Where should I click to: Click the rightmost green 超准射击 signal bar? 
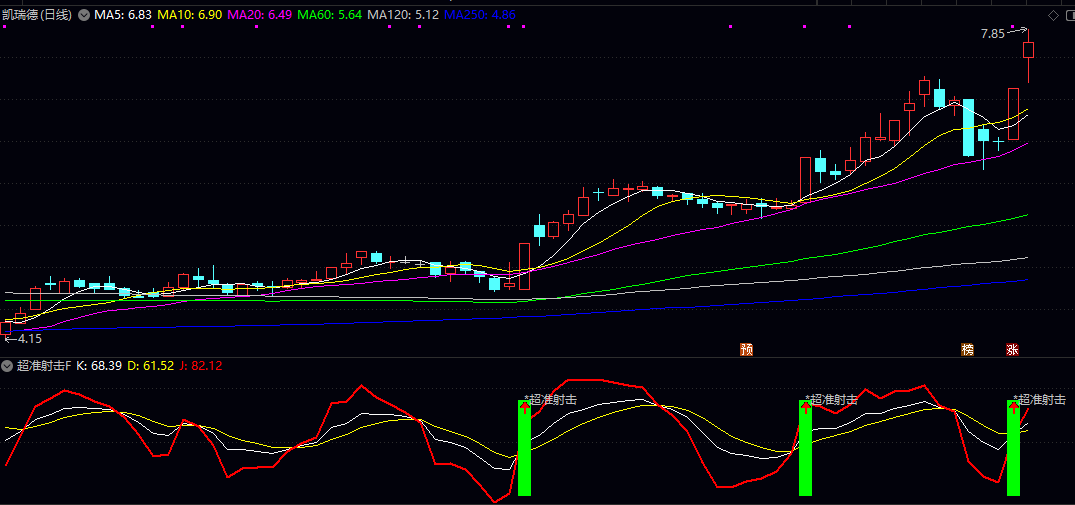[x=1013, y=448]
